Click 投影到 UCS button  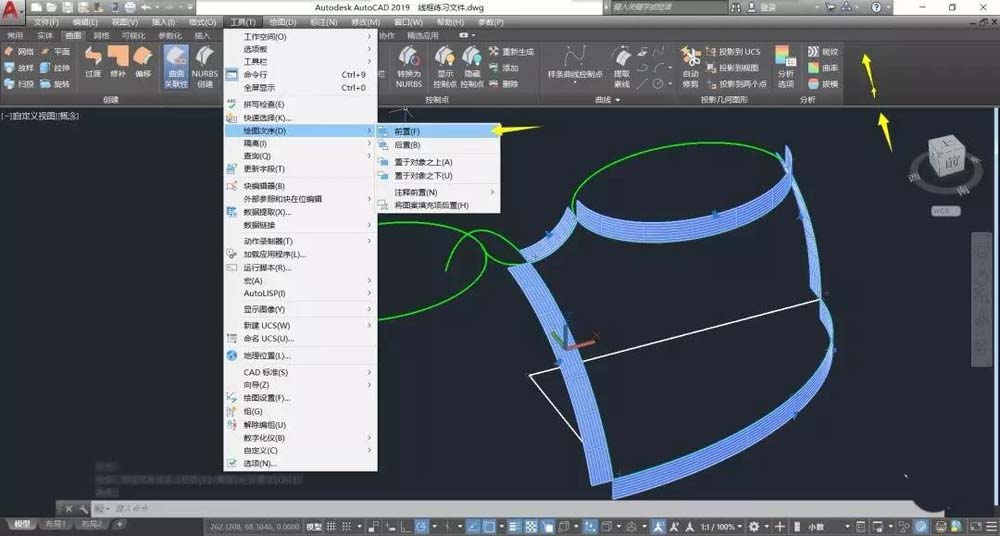coord(733,52)
